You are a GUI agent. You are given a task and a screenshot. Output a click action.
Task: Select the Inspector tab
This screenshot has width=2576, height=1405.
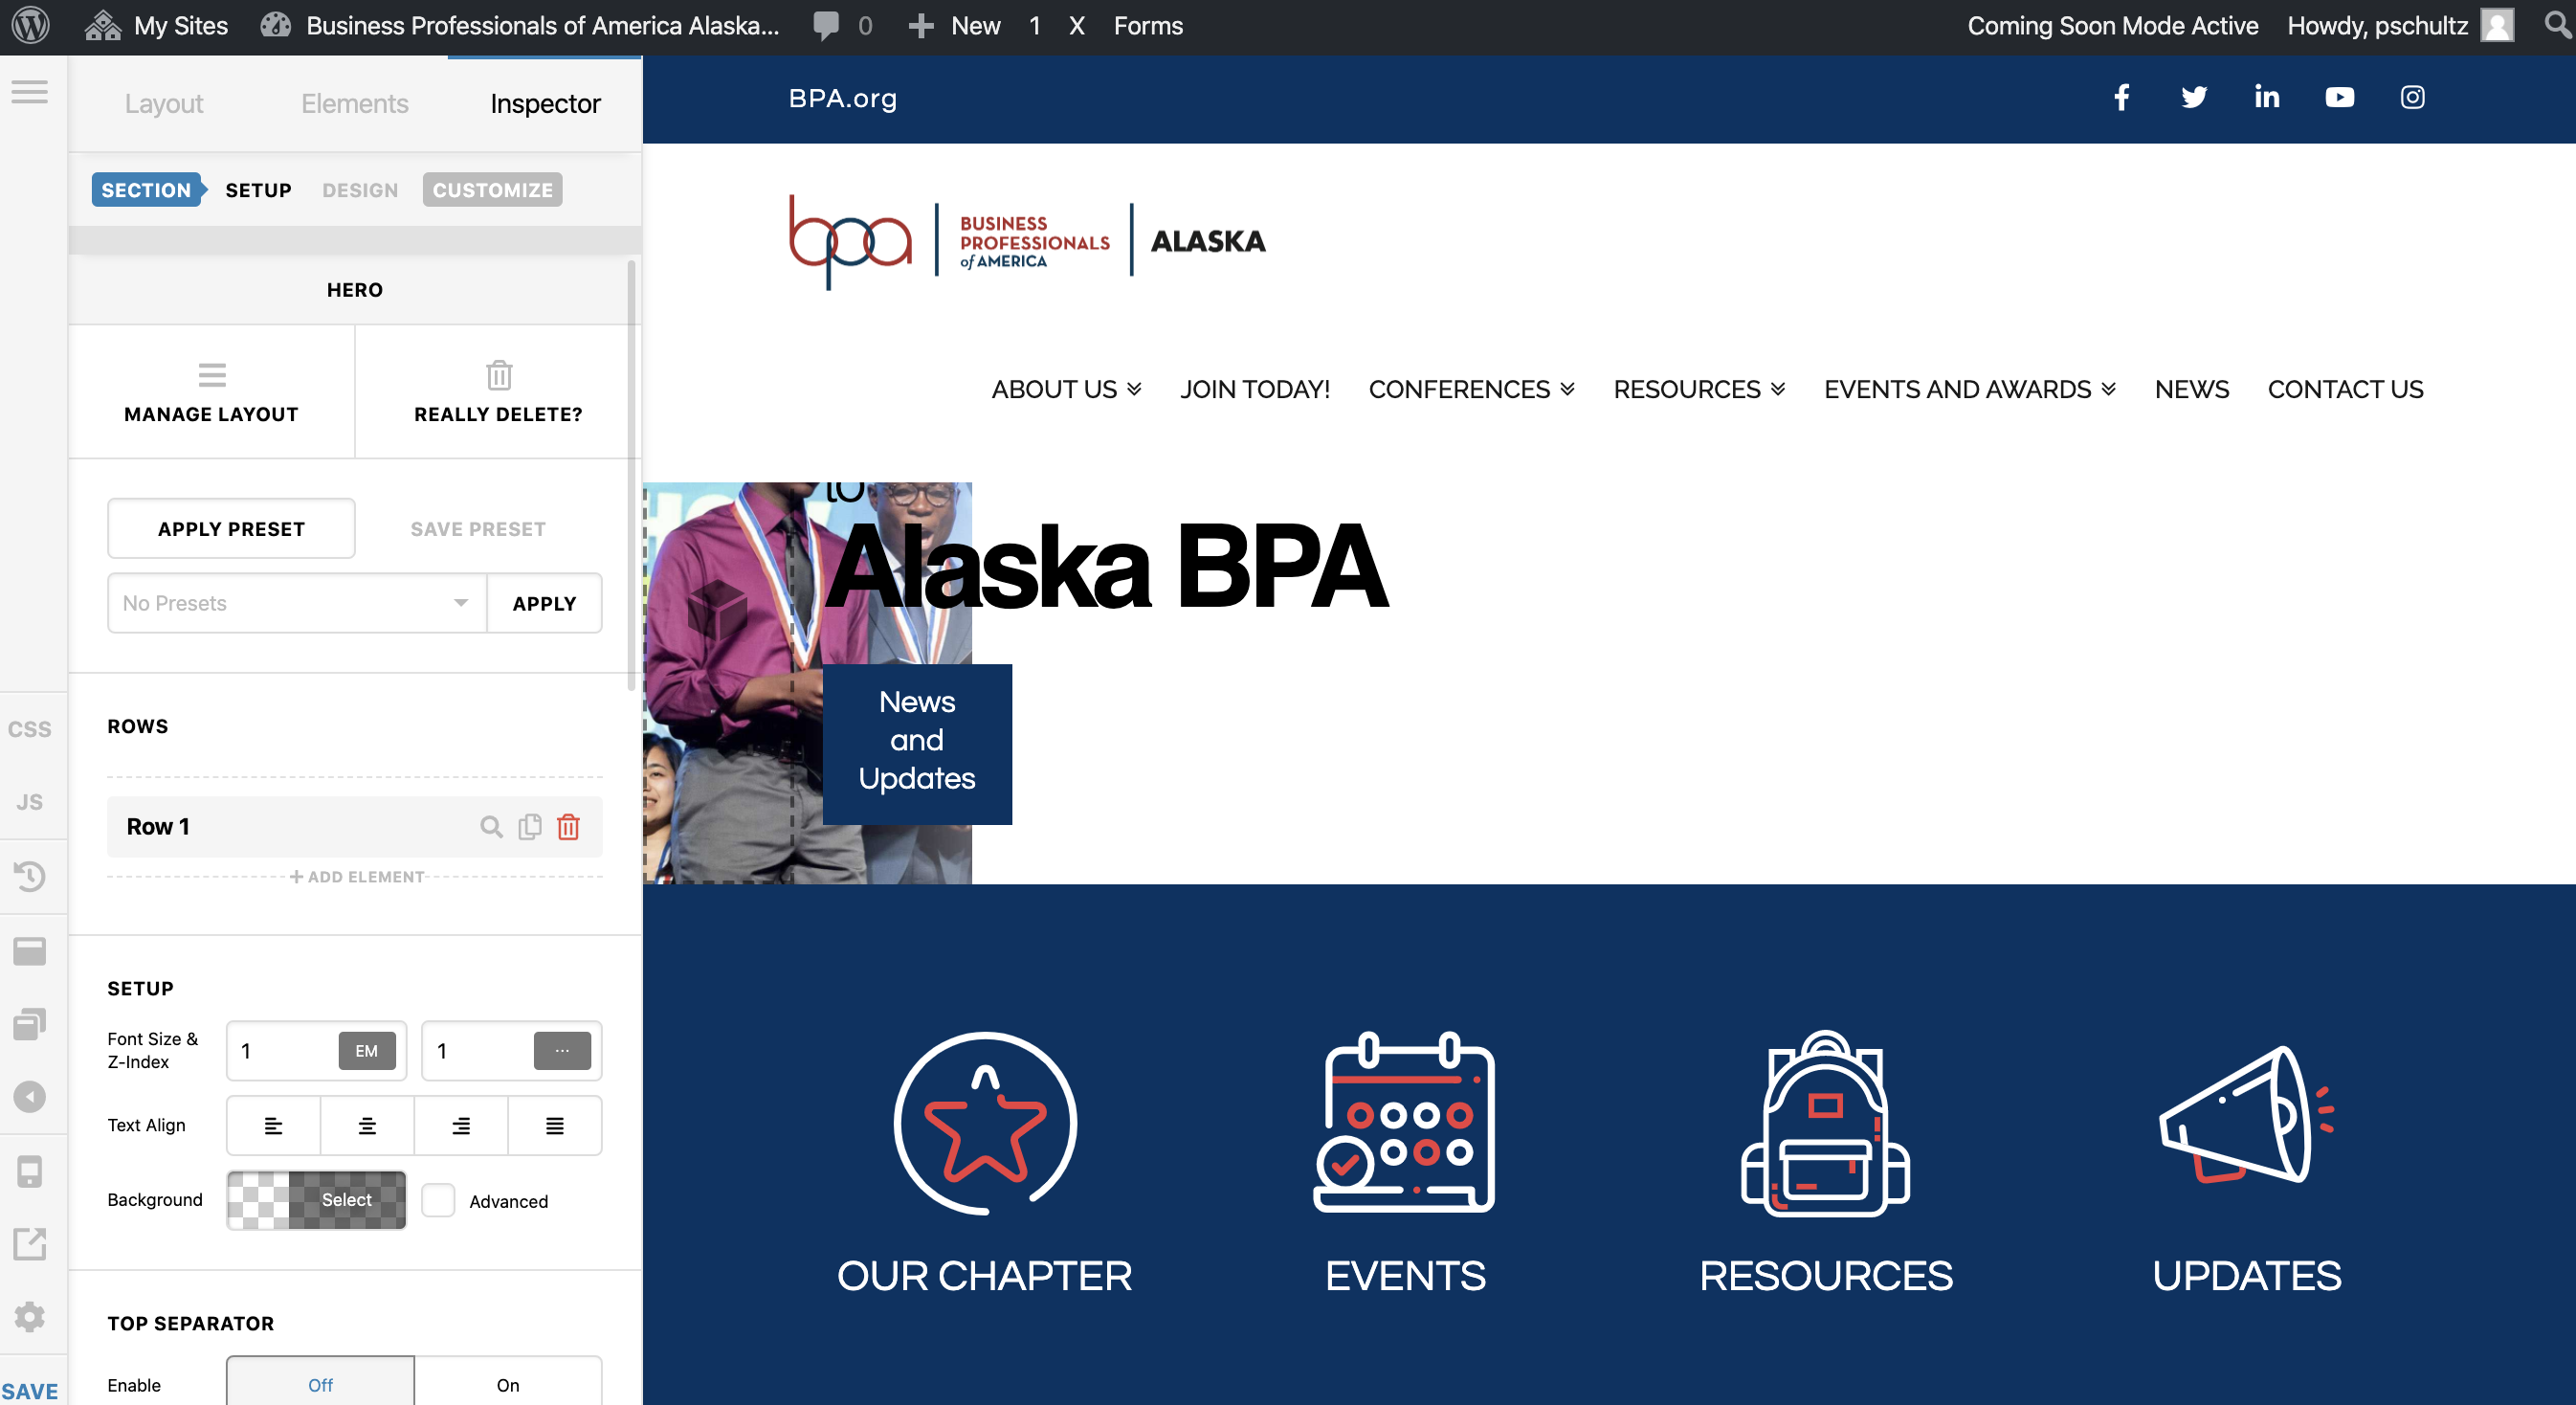(x=545, y=104)
